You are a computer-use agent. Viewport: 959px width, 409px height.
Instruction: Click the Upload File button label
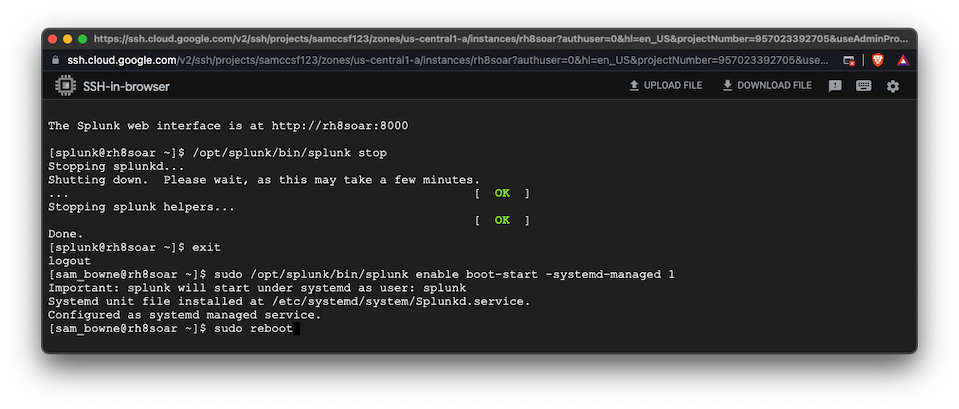point(673,86)
